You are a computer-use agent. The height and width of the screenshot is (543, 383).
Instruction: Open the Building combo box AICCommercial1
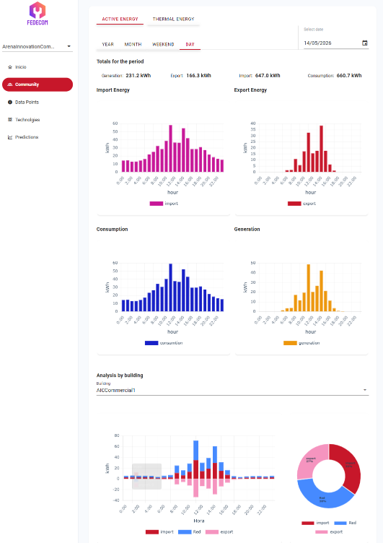232,390
